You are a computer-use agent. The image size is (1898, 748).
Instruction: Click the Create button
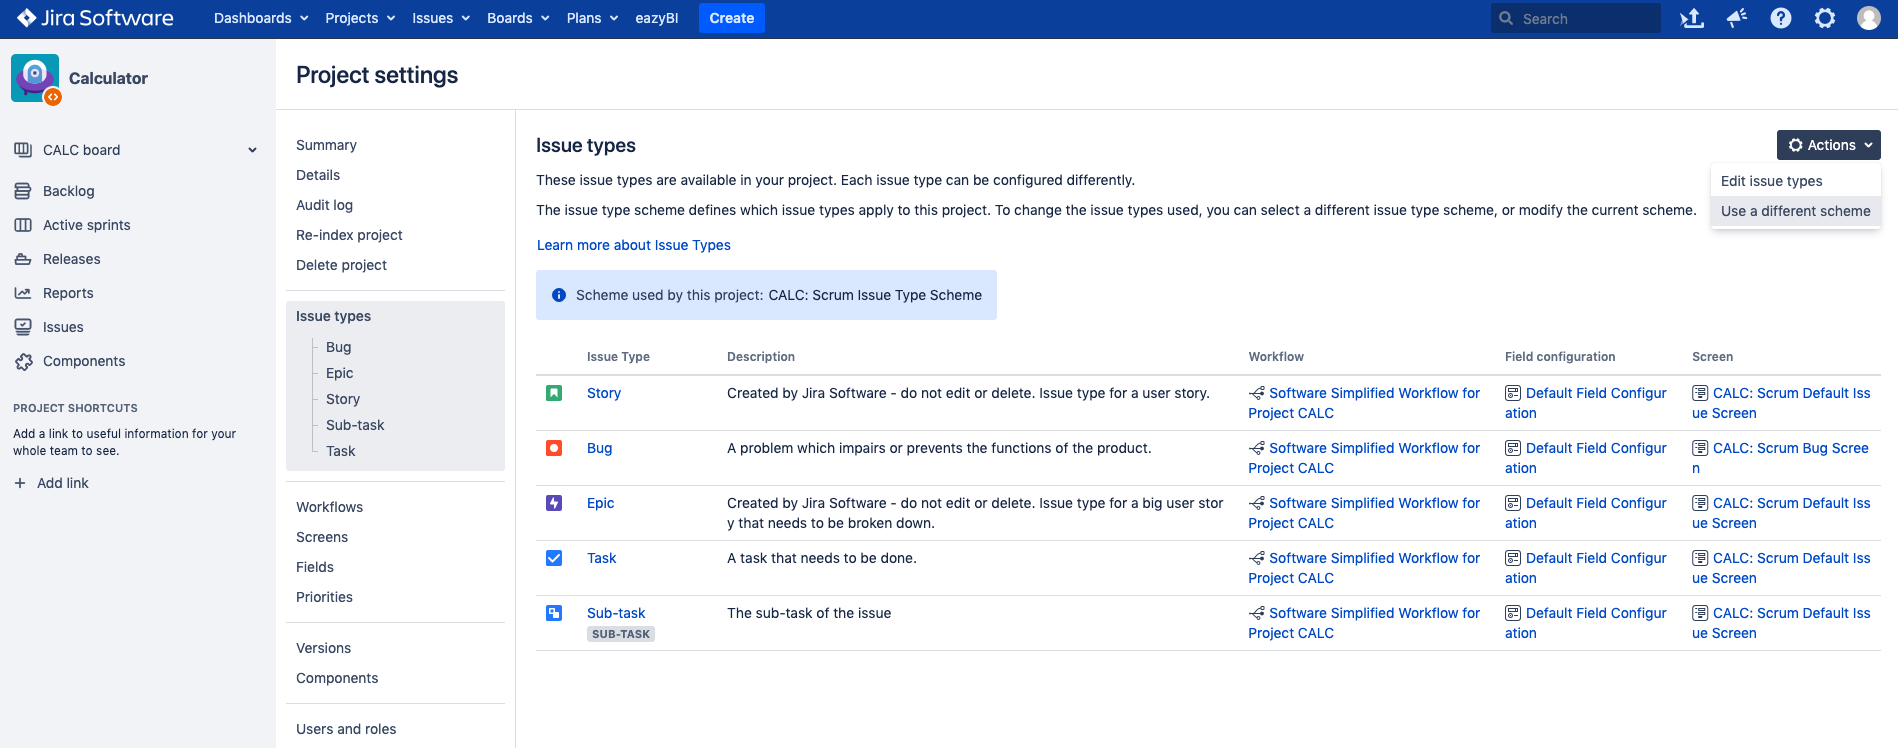(732, 18)
